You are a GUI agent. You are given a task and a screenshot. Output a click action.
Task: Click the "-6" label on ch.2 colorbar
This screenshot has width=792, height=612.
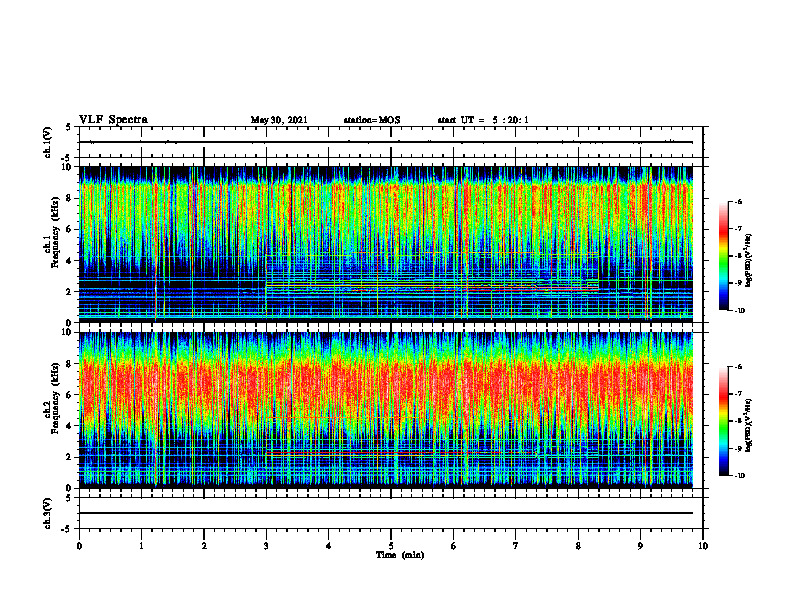pos(739,367)
